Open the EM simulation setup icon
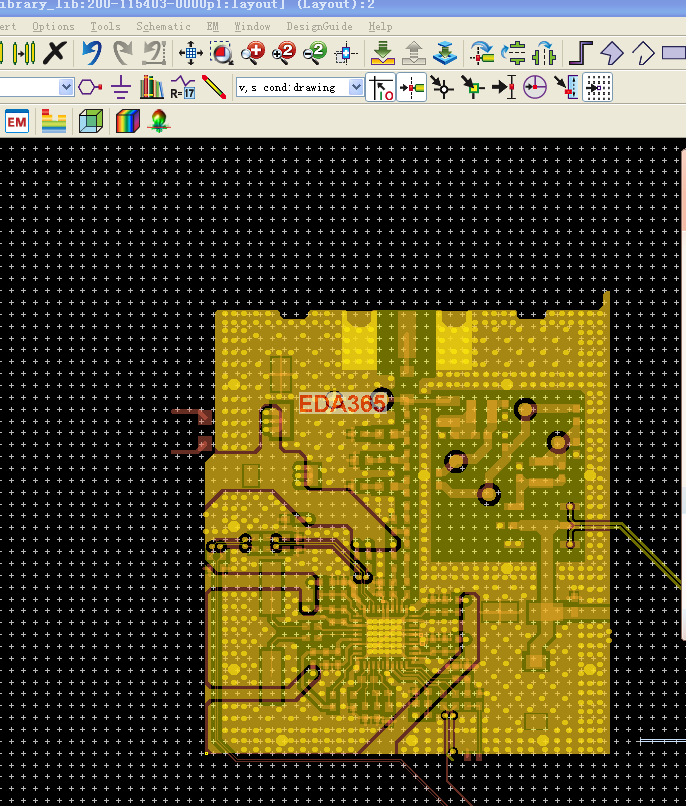The width and height of the screenshot is (686, 806). tap(17, 122)
